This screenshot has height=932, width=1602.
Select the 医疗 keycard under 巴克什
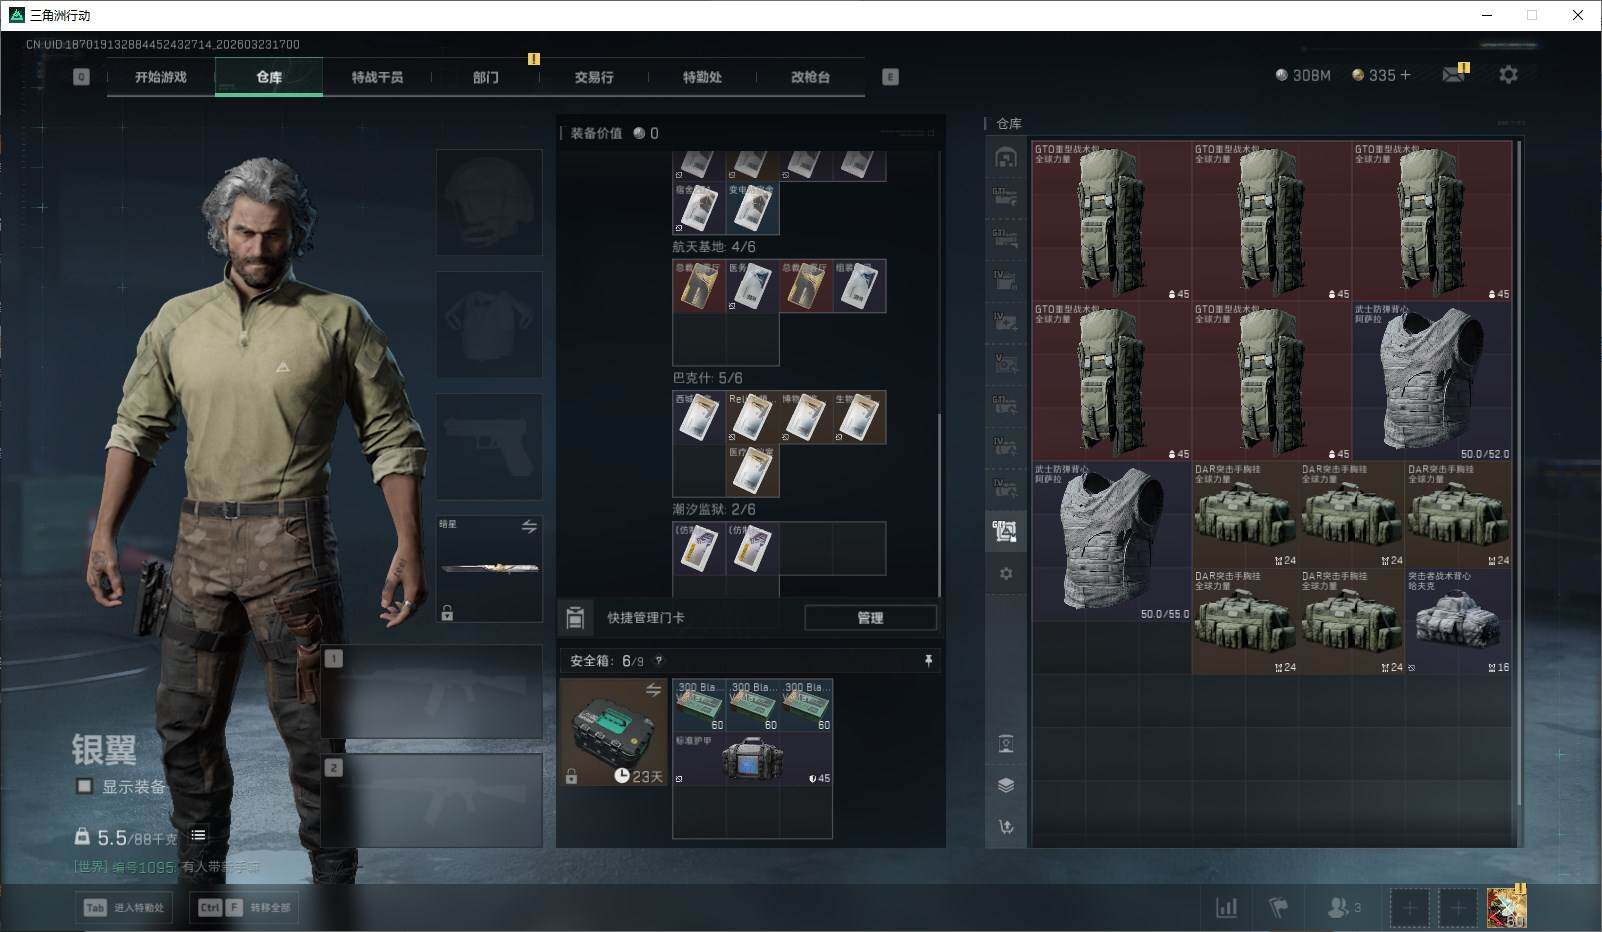pos(752,471)
